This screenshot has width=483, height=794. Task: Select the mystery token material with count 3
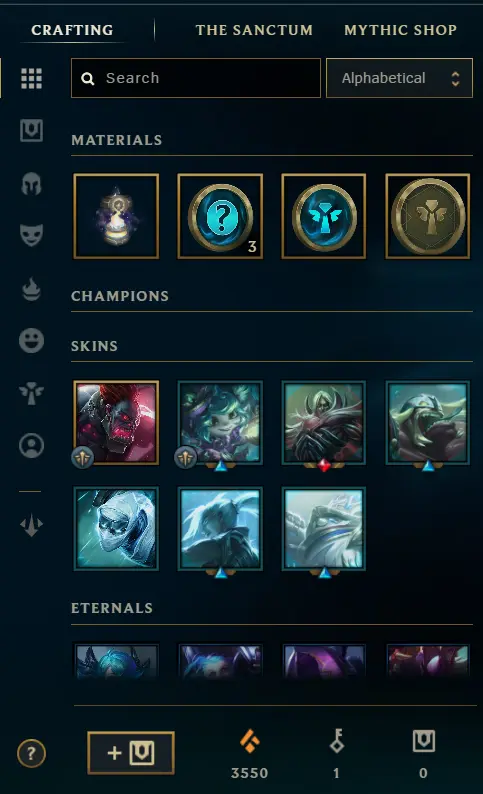pyautogui.click(x=220, y=216)
